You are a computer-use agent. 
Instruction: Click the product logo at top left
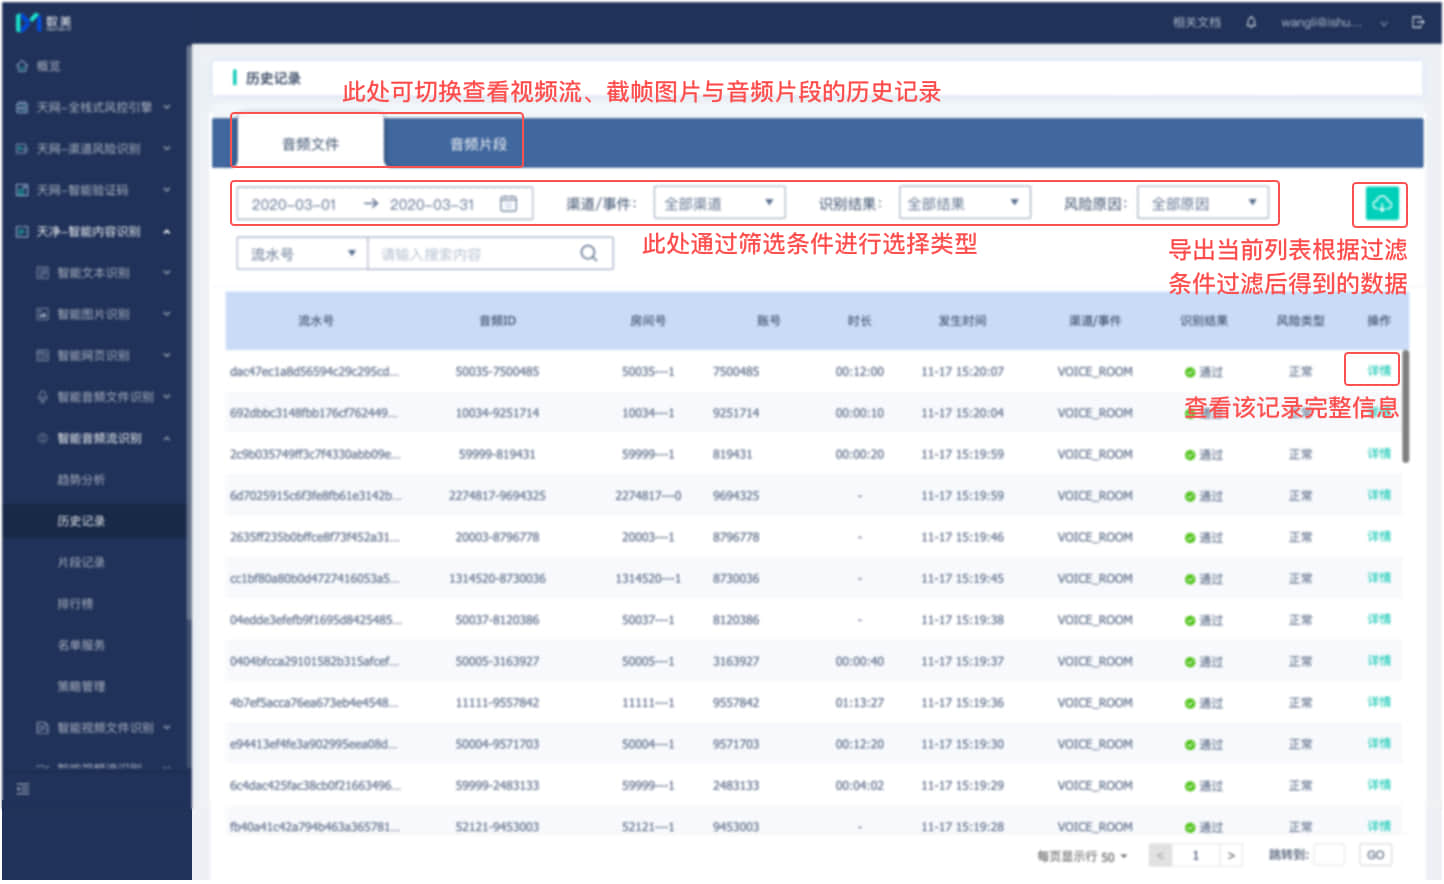[43, 22]
